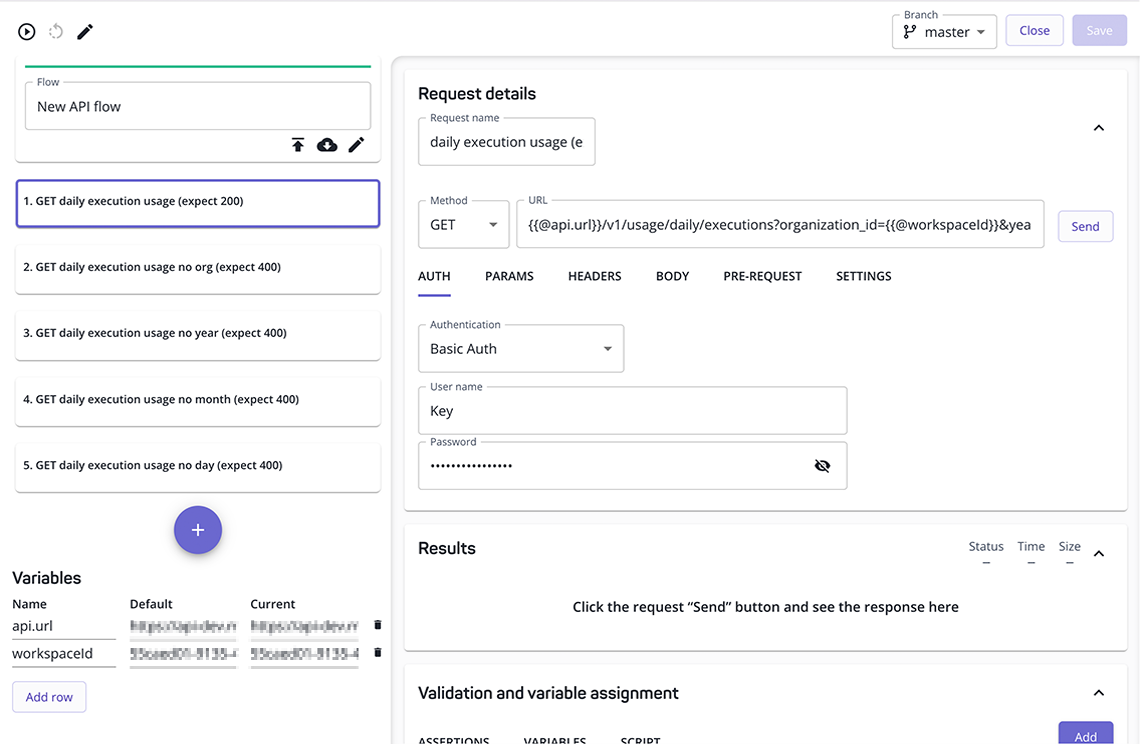The width and height of the screenshot is (1140, 744).
Task: Edit the flow using its pencil icon
Action: pos(356,145)
